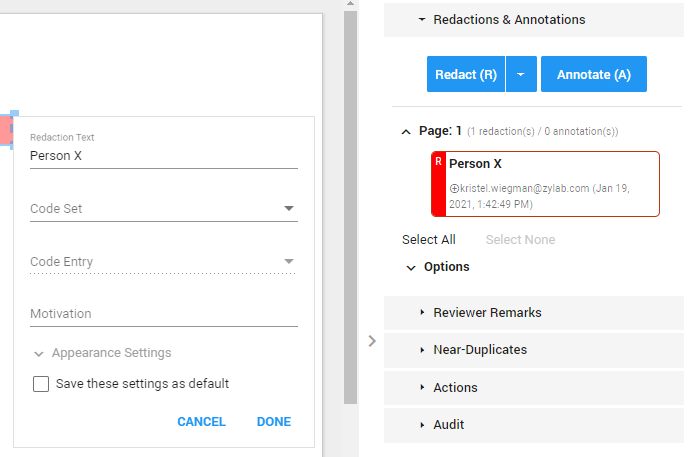This screenshot has width=689, height=457.
Task: Expand Appearance Settings section
Action: (103, 353)
